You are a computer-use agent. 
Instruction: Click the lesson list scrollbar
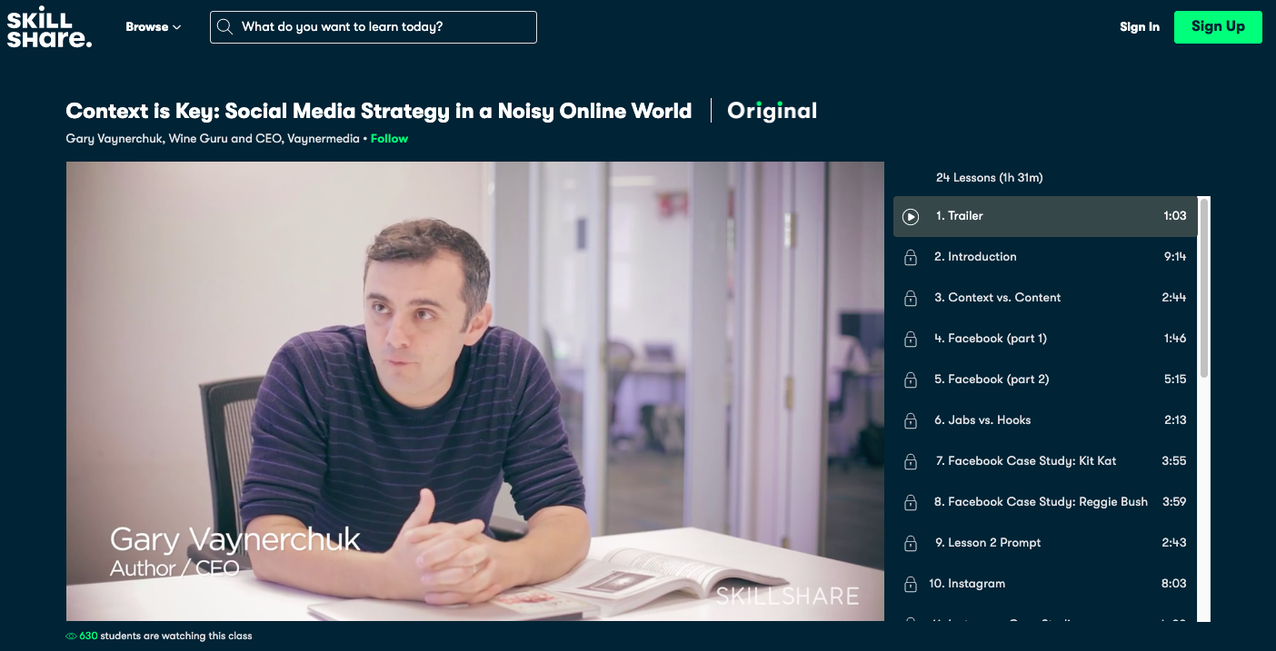[1204, 288]
